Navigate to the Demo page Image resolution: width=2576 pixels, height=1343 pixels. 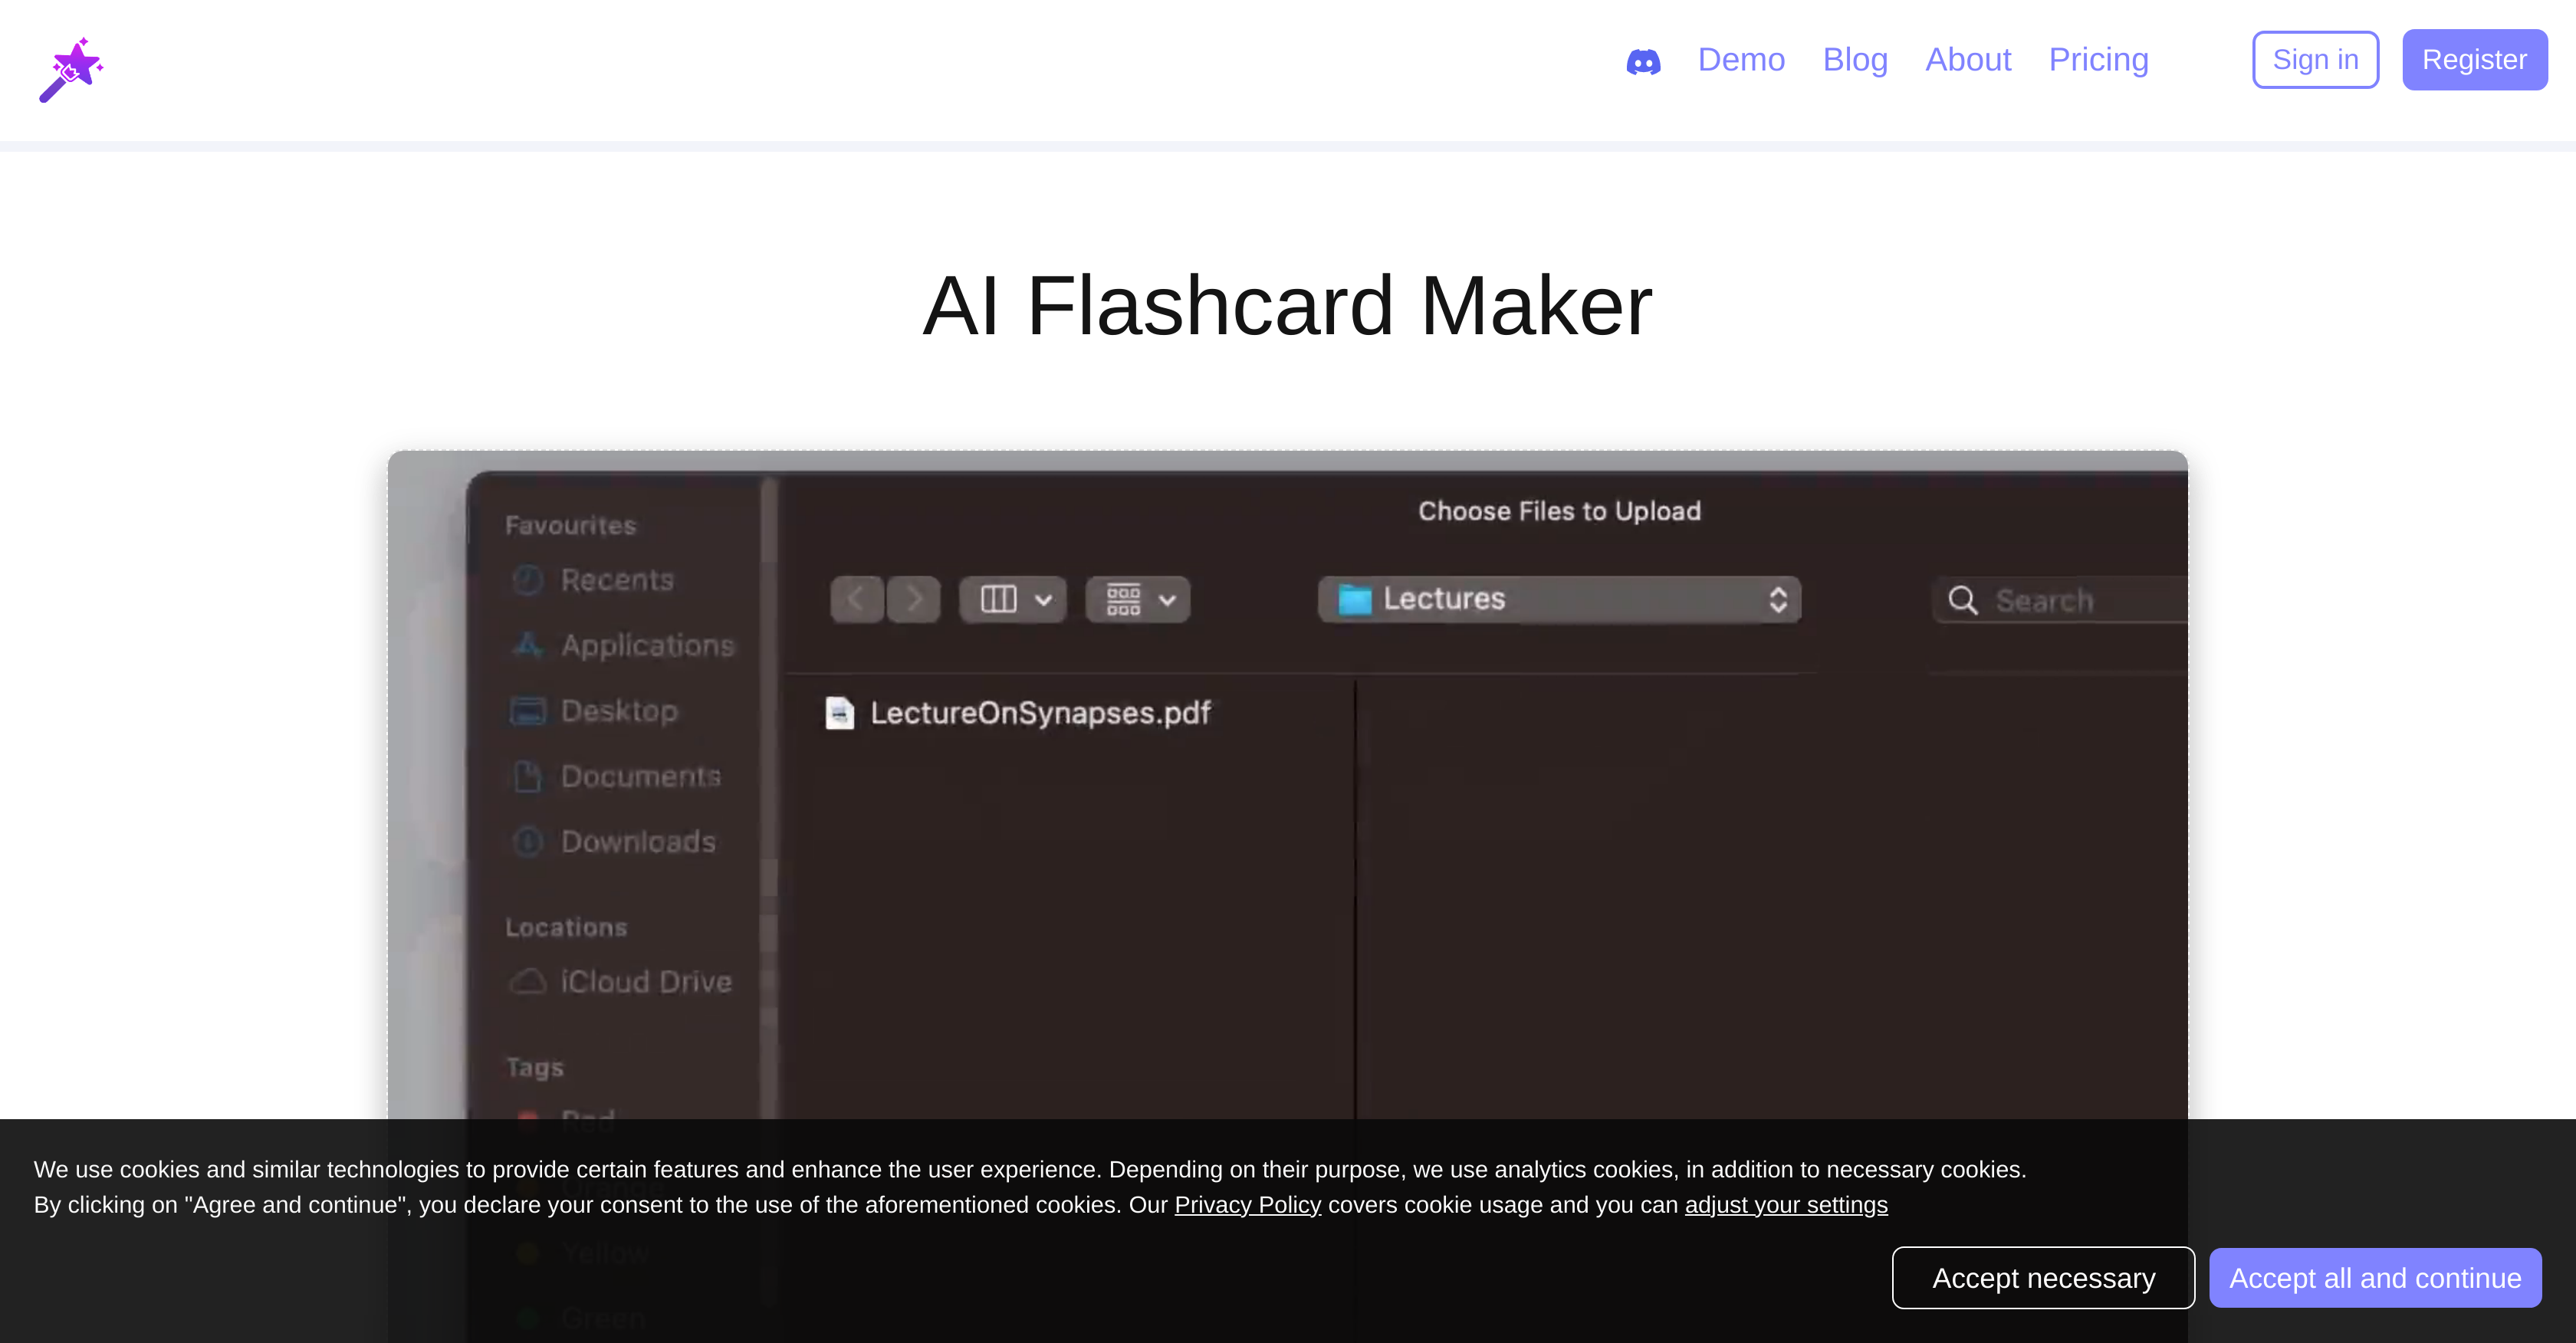[1741, 59]
